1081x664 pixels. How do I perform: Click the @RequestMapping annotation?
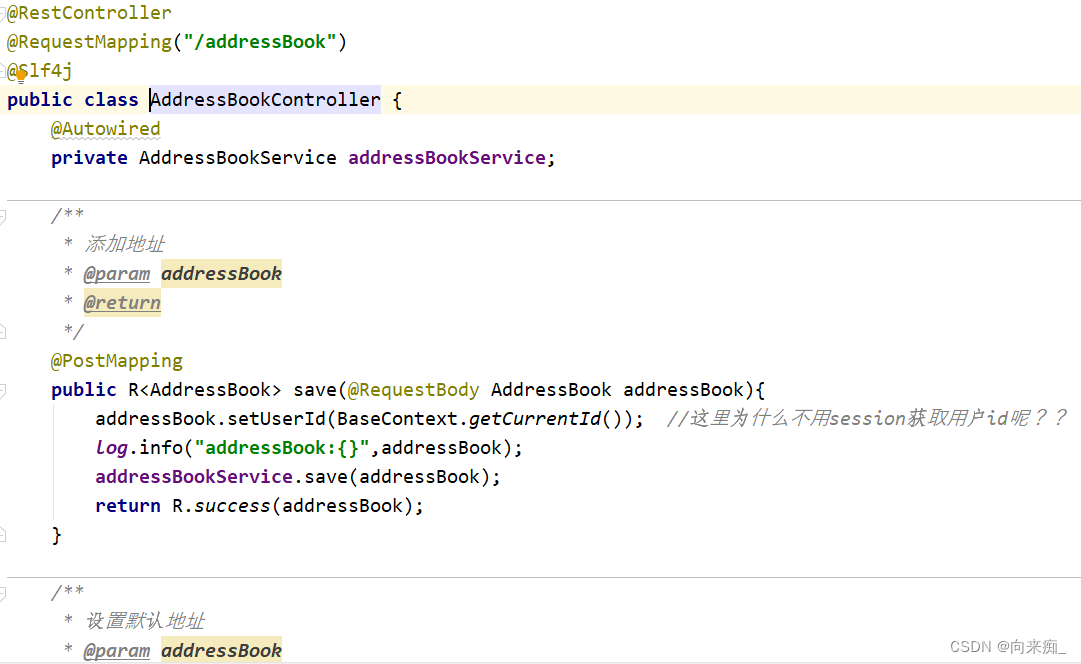click(89, 42)
